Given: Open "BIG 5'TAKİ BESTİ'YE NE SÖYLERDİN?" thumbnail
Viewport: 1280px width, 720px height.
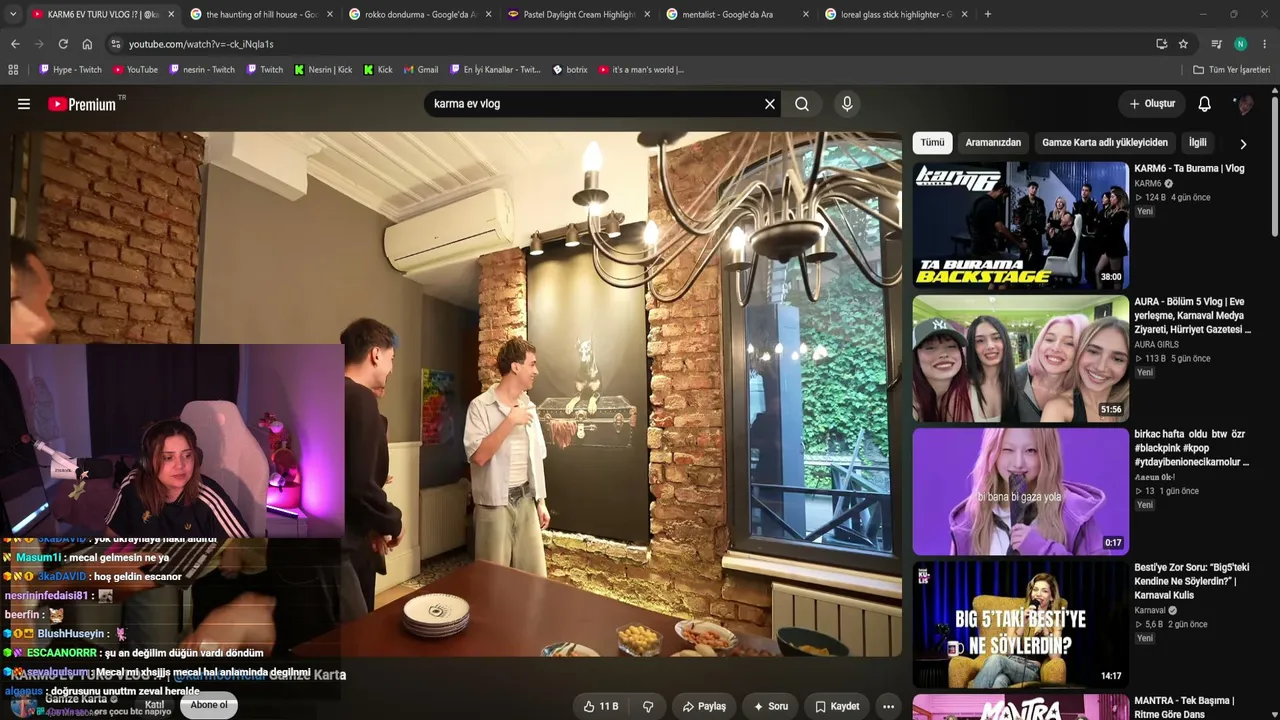Looking at the screenshot, I should coord(1020,624).
